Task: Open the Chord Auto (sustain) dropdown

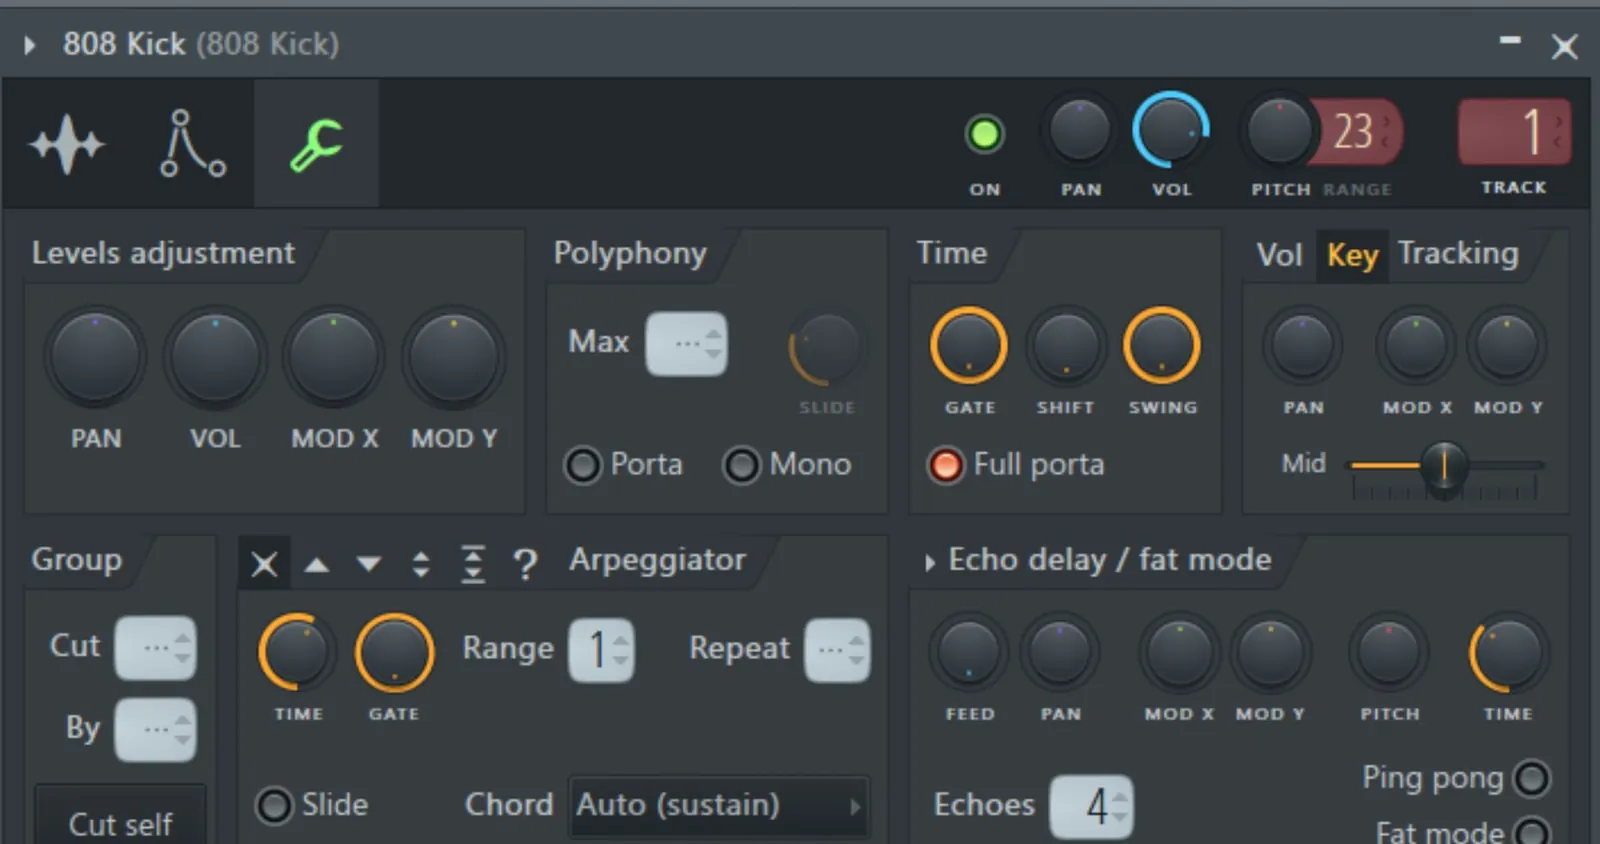Action: (718, 806)
